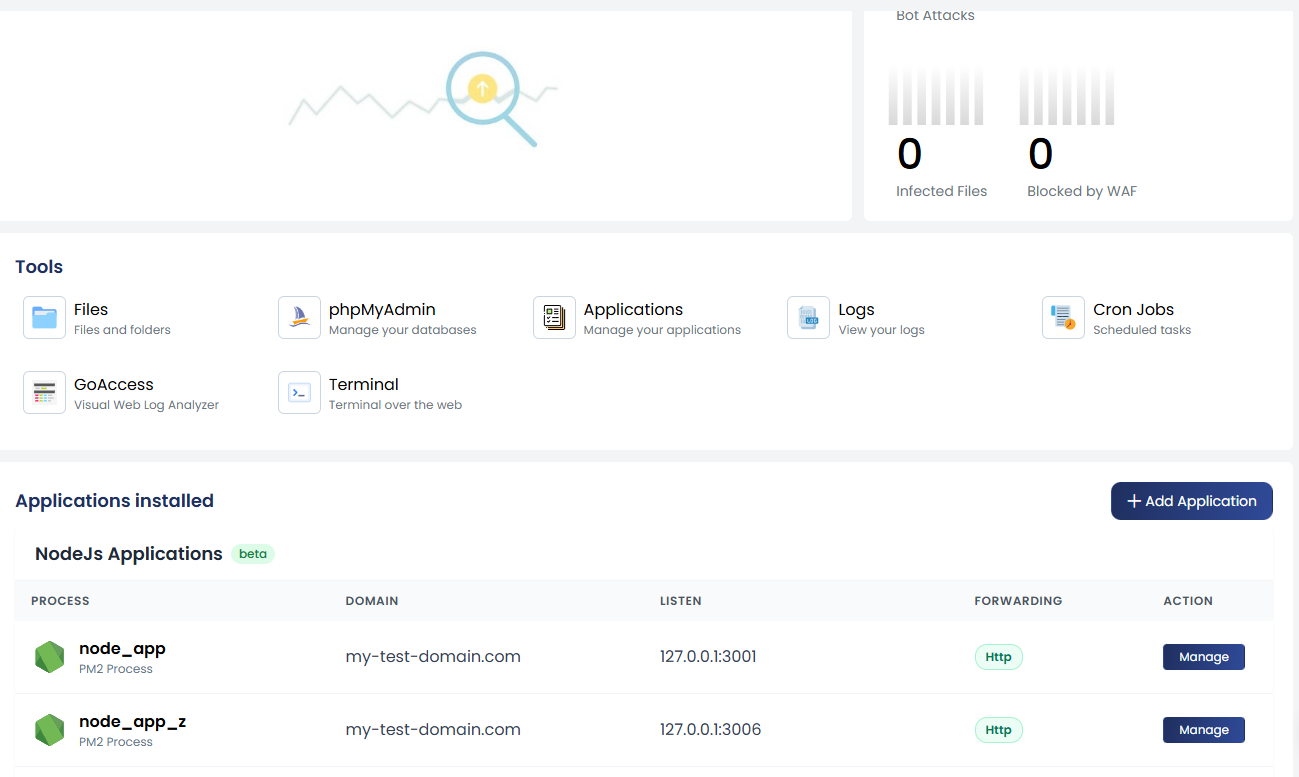Click the Http badge in node_app row
1299x777 pixels.
coord(998,657)
